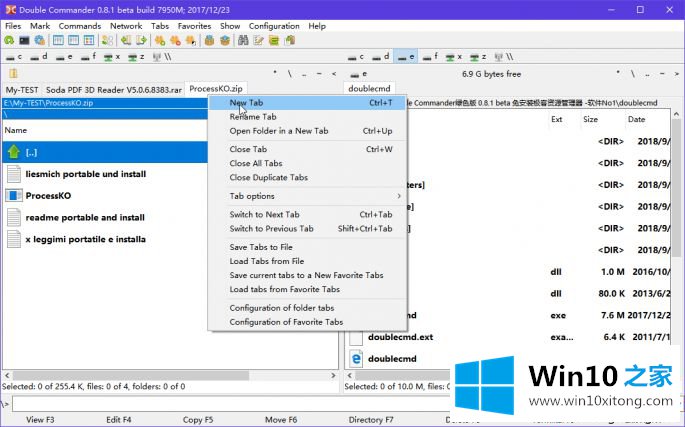Click the copy filenames clipboard icon
685x427 pixels.
(x=290, y=41)
